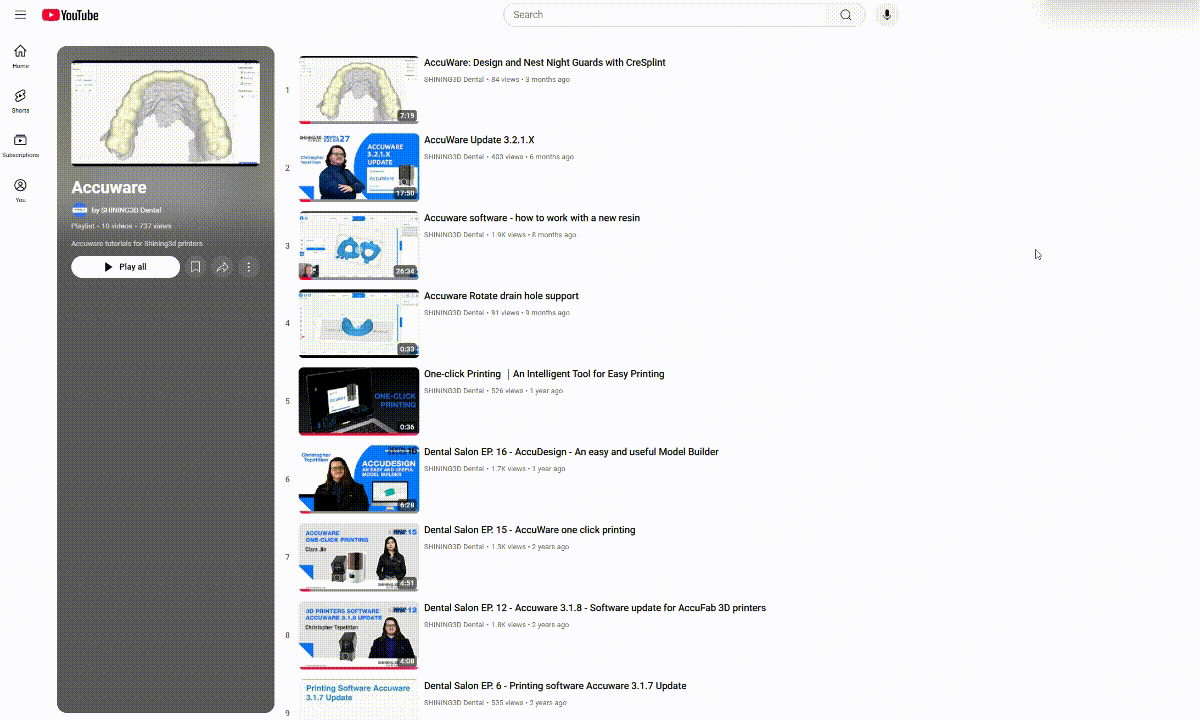Open thumbnail of CreSplint Night Guards video

click(359, 90)
